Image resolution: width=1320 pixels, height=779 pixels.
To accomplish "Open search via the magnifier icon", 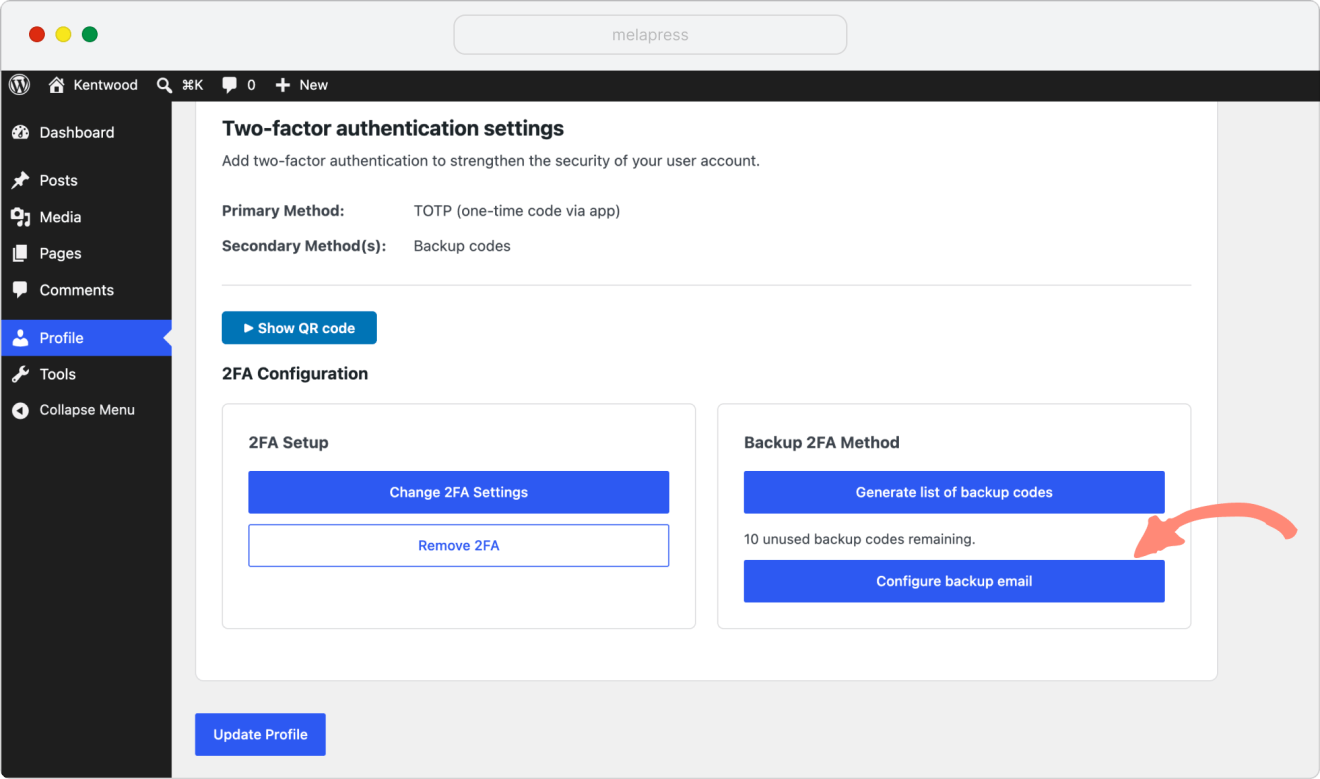I will coord(165,85).
